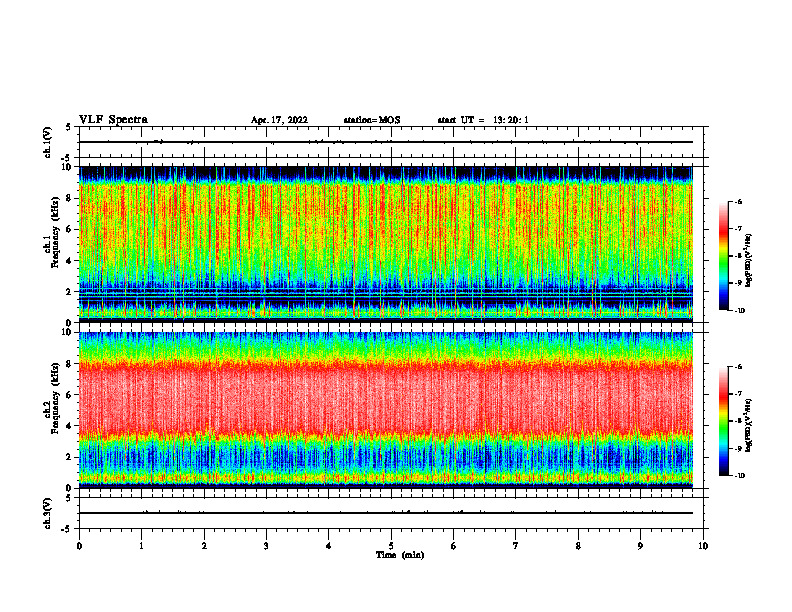The height and width of the screenshot is (612, 792).
Task: Click the "ch.3(V)" axis label of the bottom waveform
Action: pyautogui.click(x=48, y=513)
